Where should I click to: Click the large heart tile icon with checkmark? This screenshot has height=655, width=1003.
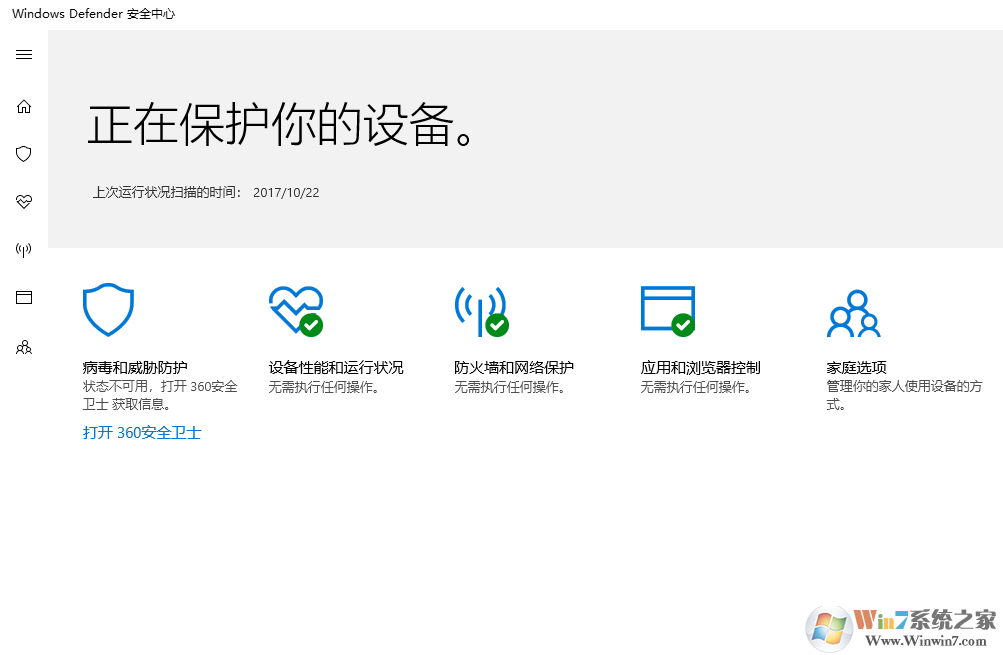point(295,310)
